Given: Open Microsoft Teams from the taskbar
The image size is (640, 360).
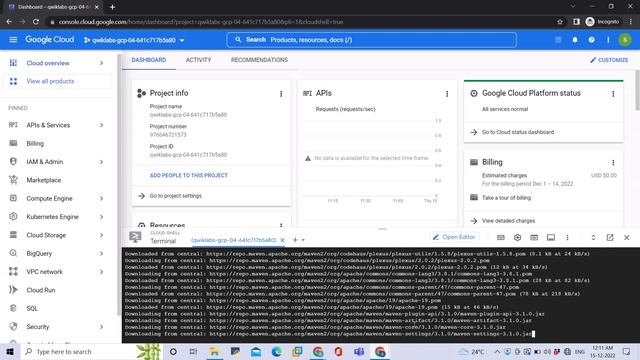Looking at the screenshot, I should (x=359, y=351).
